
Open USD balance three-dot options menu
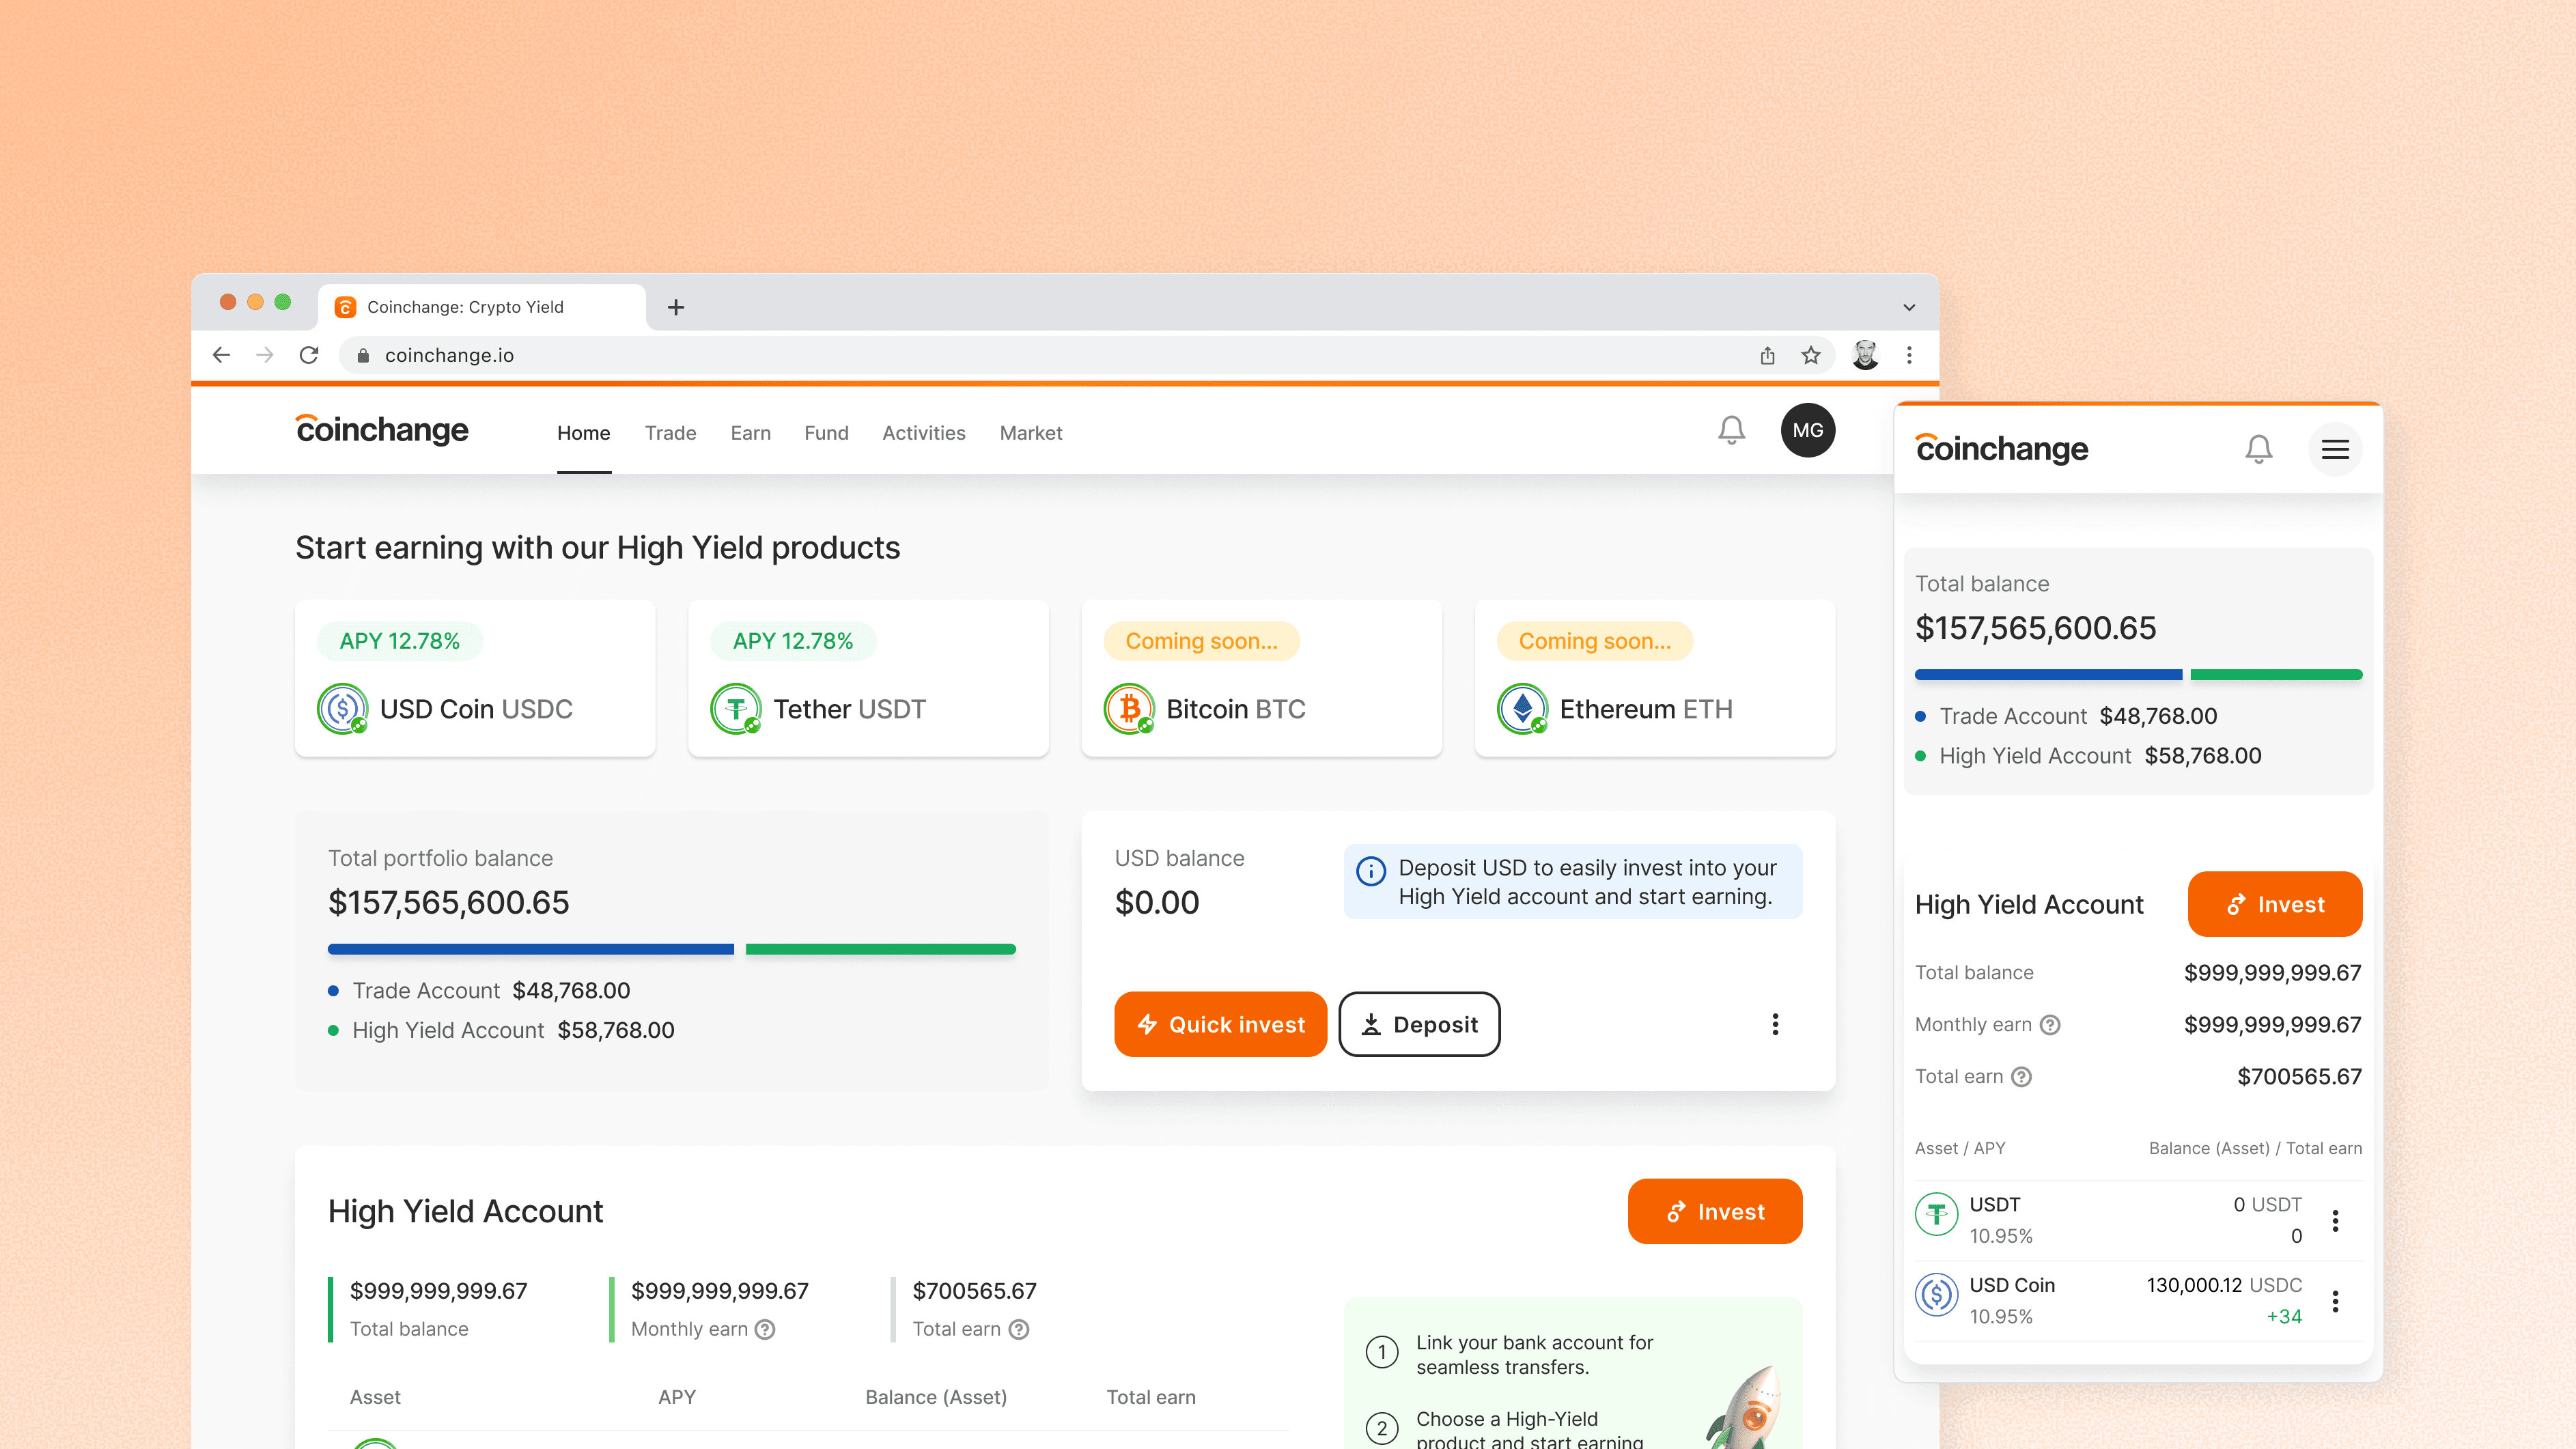pyautogui.click(x=1775, y=1024)
